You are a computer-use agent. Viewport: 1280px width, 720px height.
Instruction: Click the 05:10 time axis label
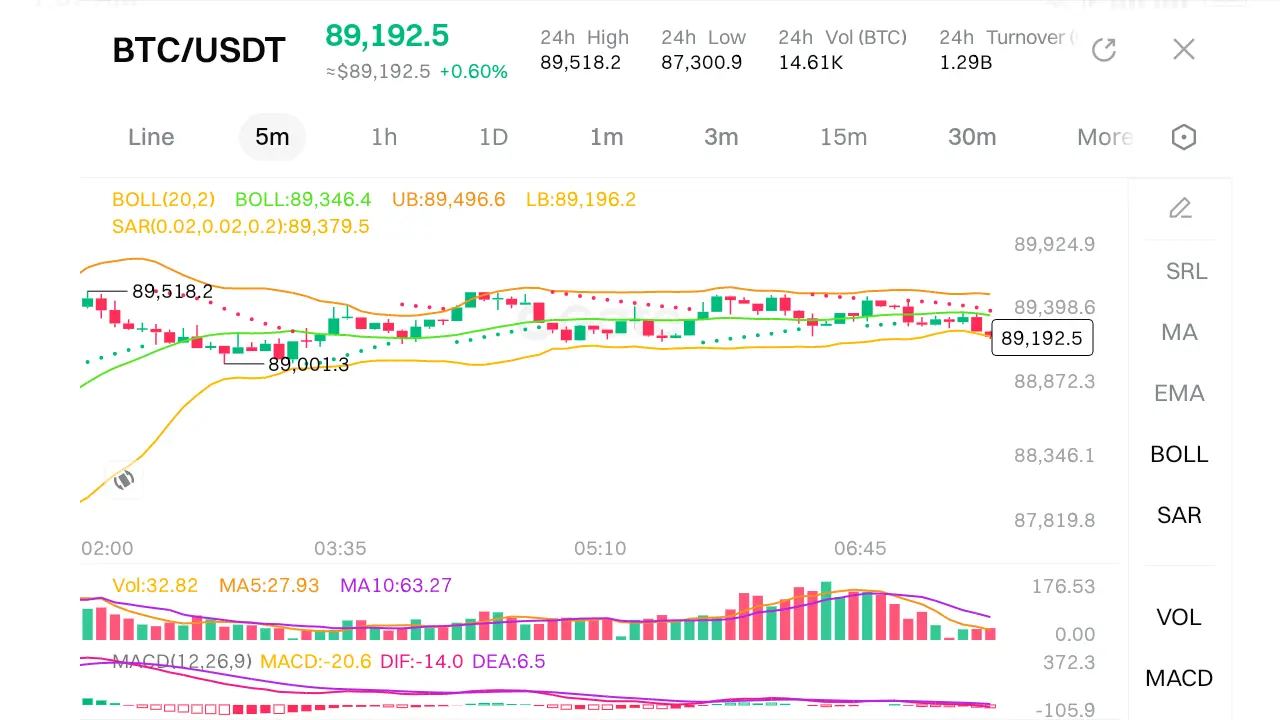click(600, 548)
